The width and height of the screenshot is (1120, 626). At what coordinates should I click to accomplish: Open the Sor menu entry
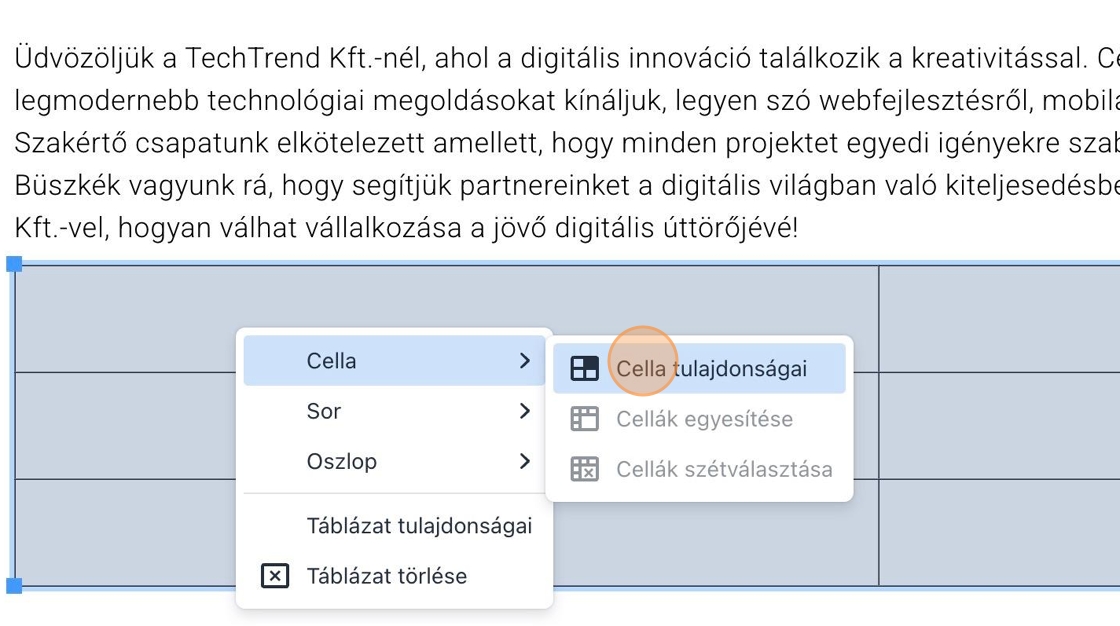coord(324,411)
